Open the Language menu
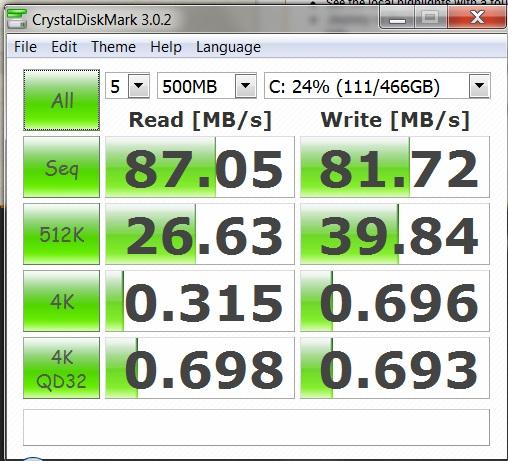 [228, 47]
